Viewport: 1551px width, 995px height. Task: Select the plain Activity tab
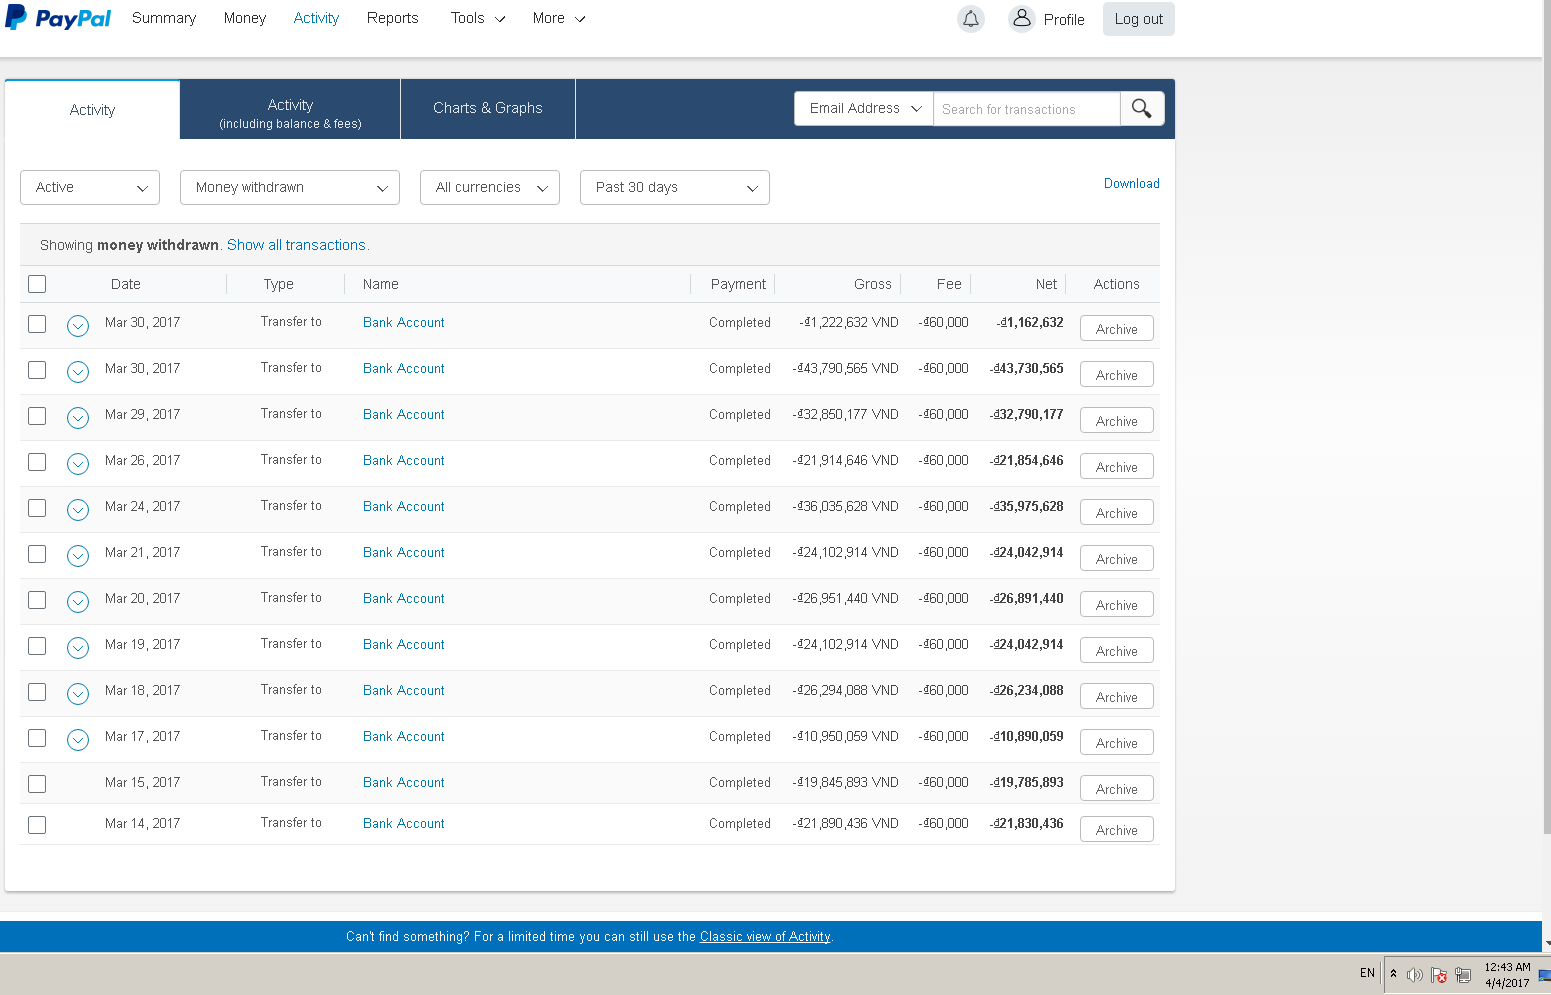[92, 110]
